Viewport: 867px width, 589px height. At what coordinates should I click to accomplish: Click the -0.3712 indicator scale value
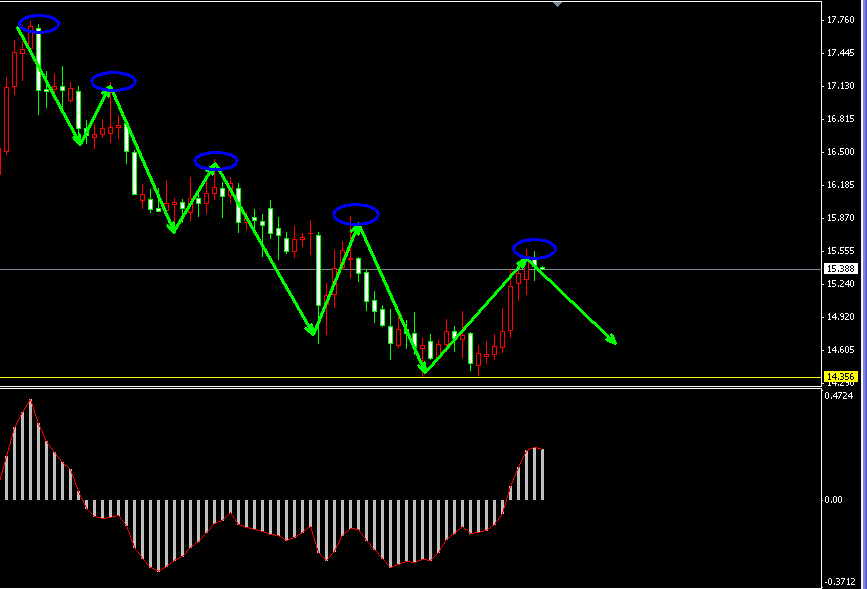(x=839, y=582)
